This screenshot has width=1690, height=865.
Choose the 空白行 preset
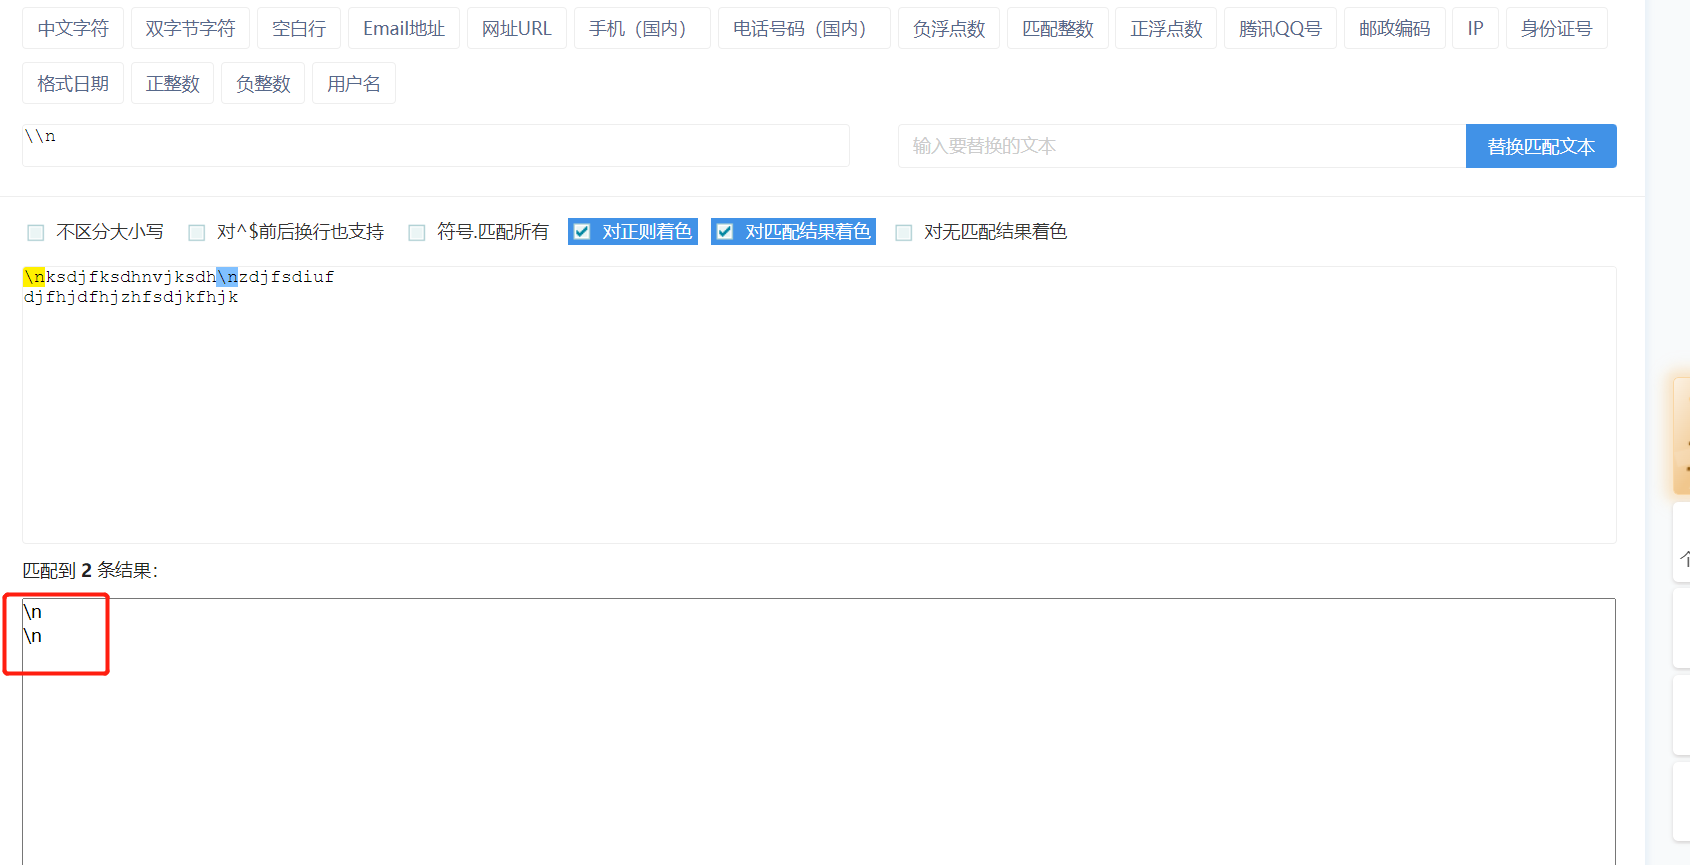[x=299, y=28]
